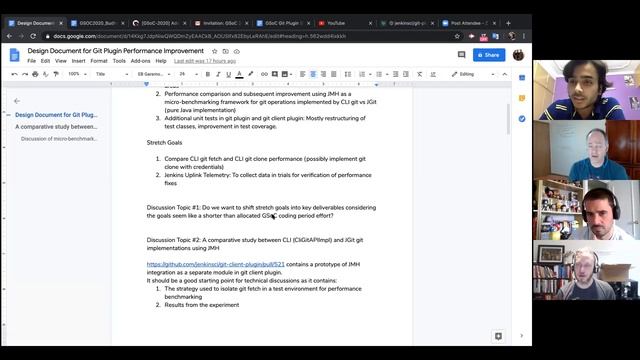640x360 pixels.
Task: Open the zoom level dropdown showing 100%
Action: (77, 74)
